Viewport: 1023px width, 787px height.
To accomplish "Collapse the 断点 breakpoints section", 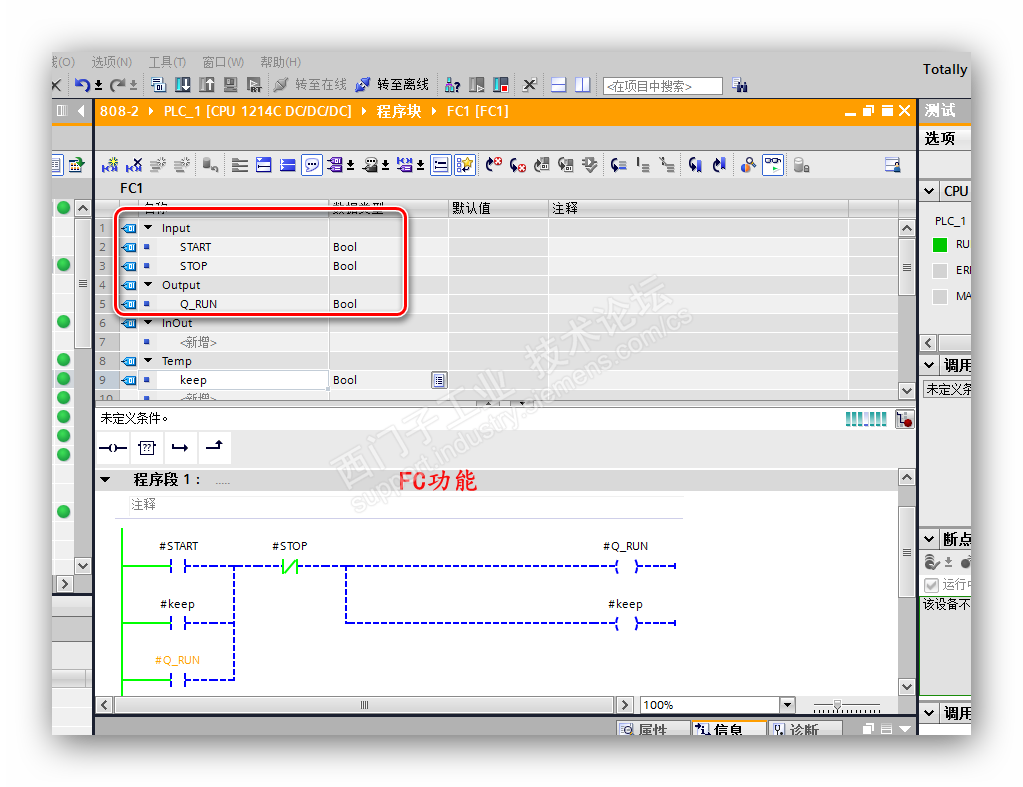I will (929, 539).
